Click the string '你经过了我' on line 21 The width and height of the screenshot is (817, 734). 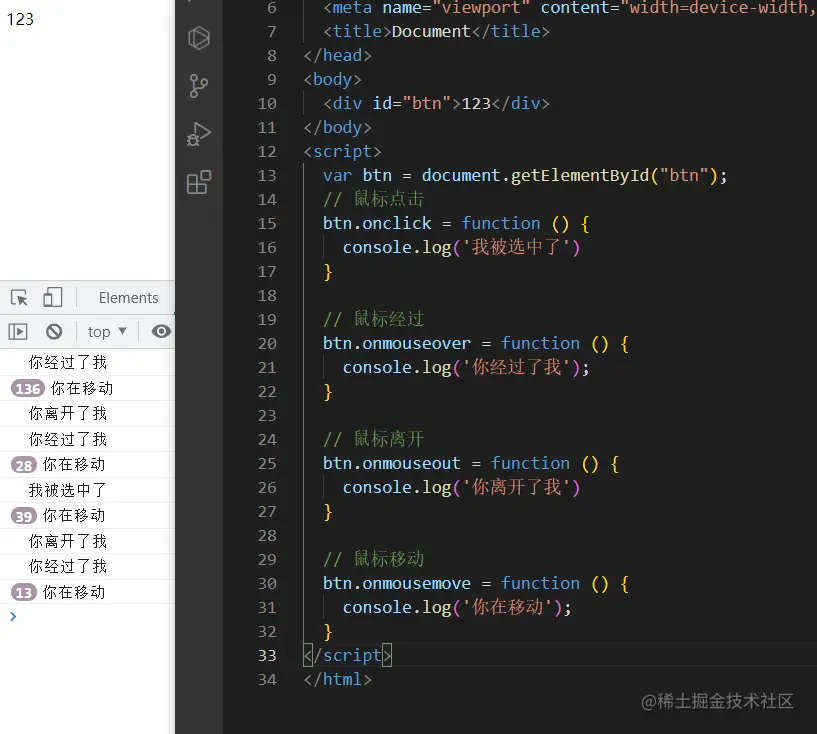click(x=516, y=367)
